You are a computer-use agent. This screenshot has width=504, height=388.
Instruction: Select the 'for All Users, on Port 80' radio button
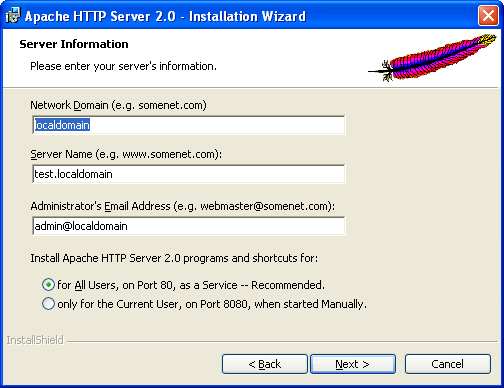pyautogui.click(x=48, y=285)
